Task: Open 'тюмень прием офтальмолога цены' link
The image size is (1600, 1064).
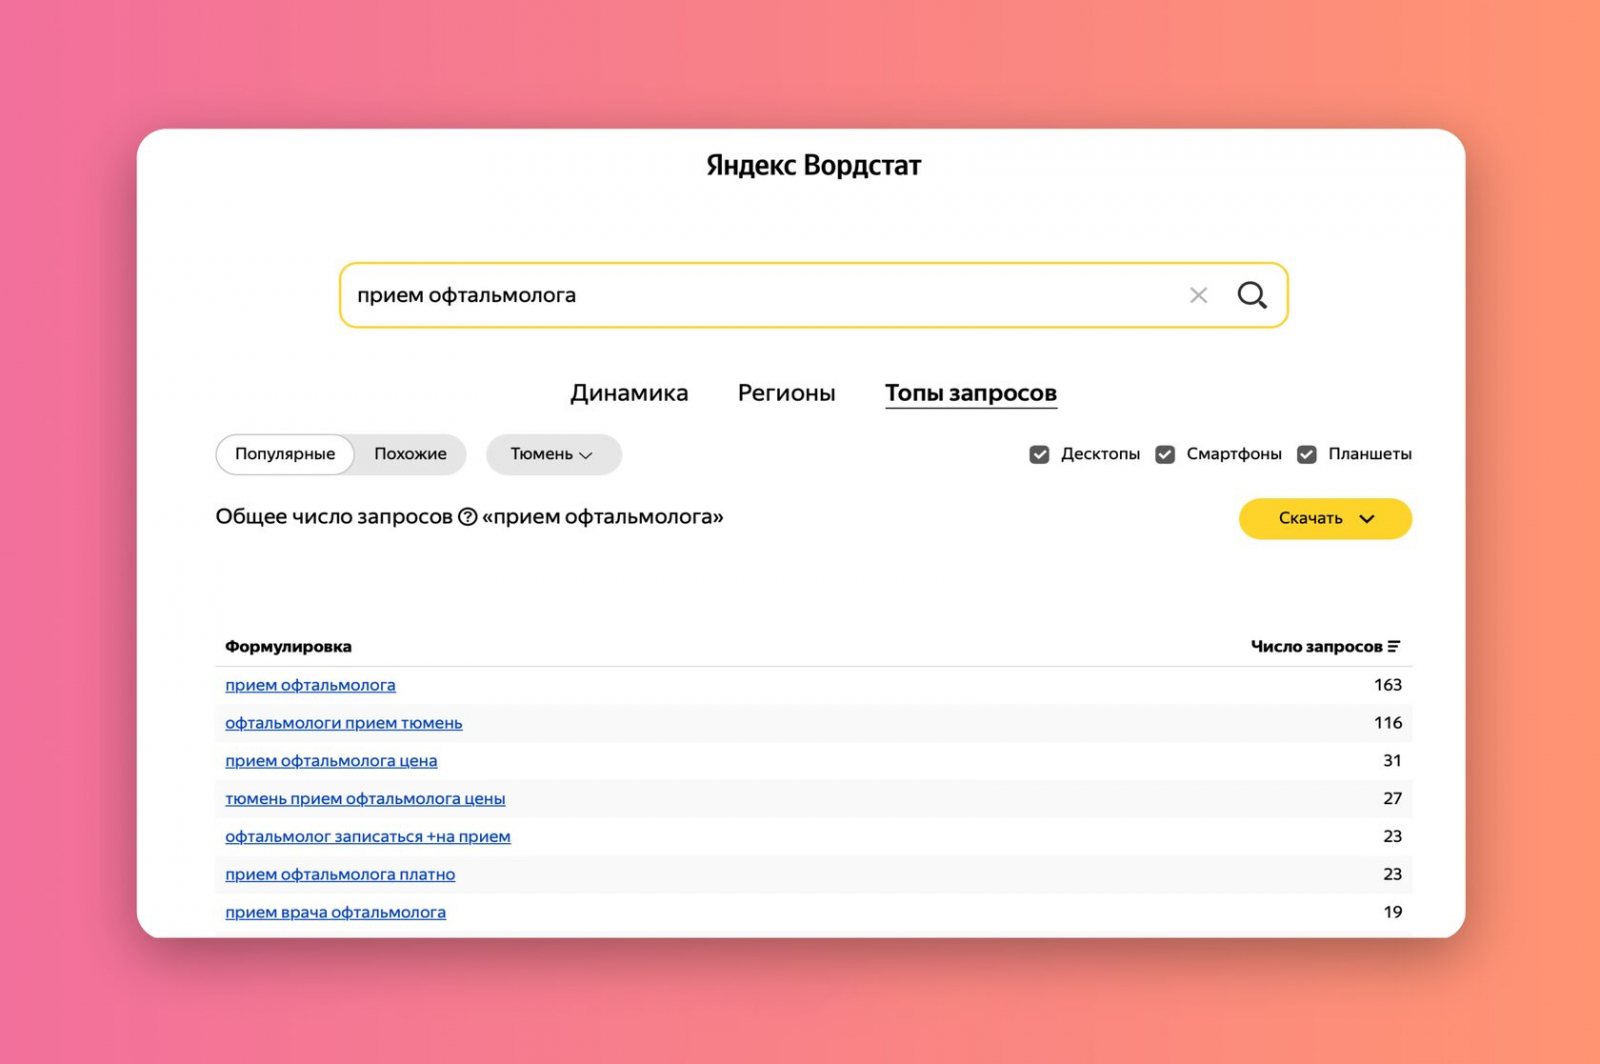Action: [365, 799]
